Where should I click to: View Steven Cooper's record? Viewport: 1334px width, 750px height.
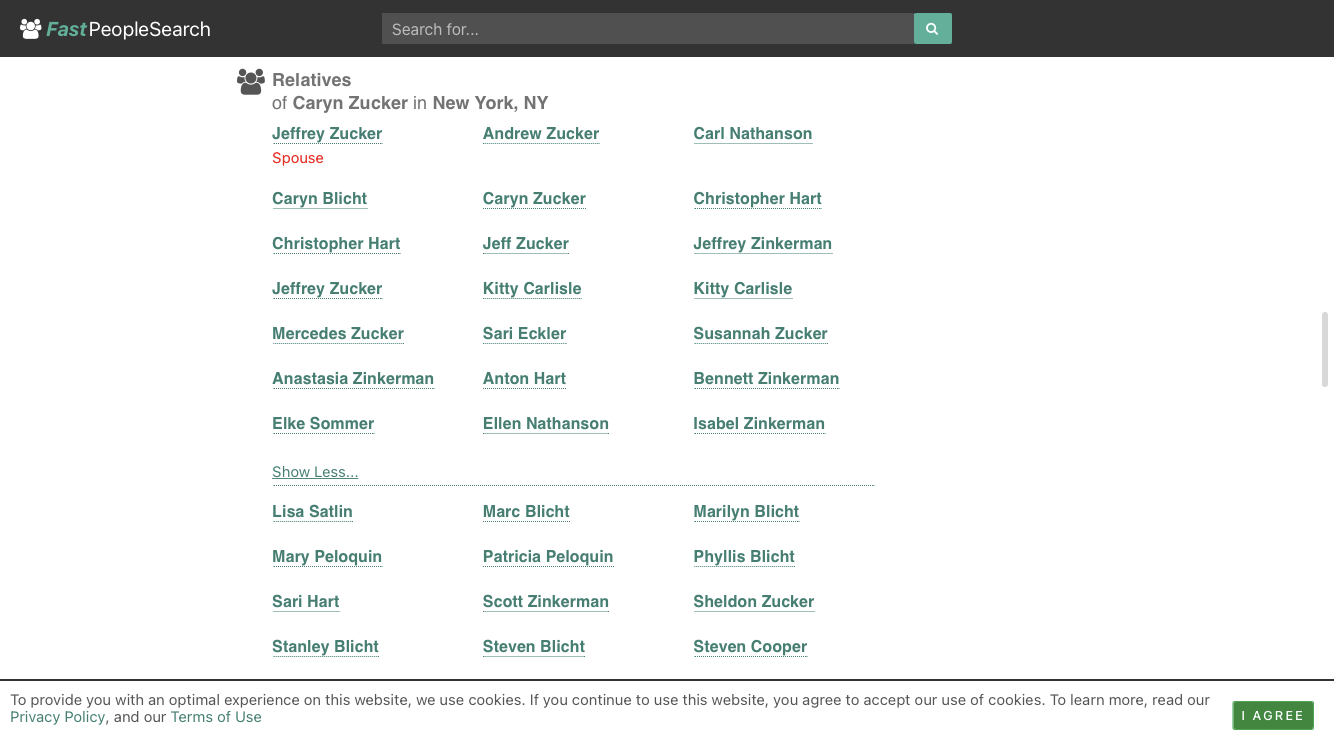point(751,646)
